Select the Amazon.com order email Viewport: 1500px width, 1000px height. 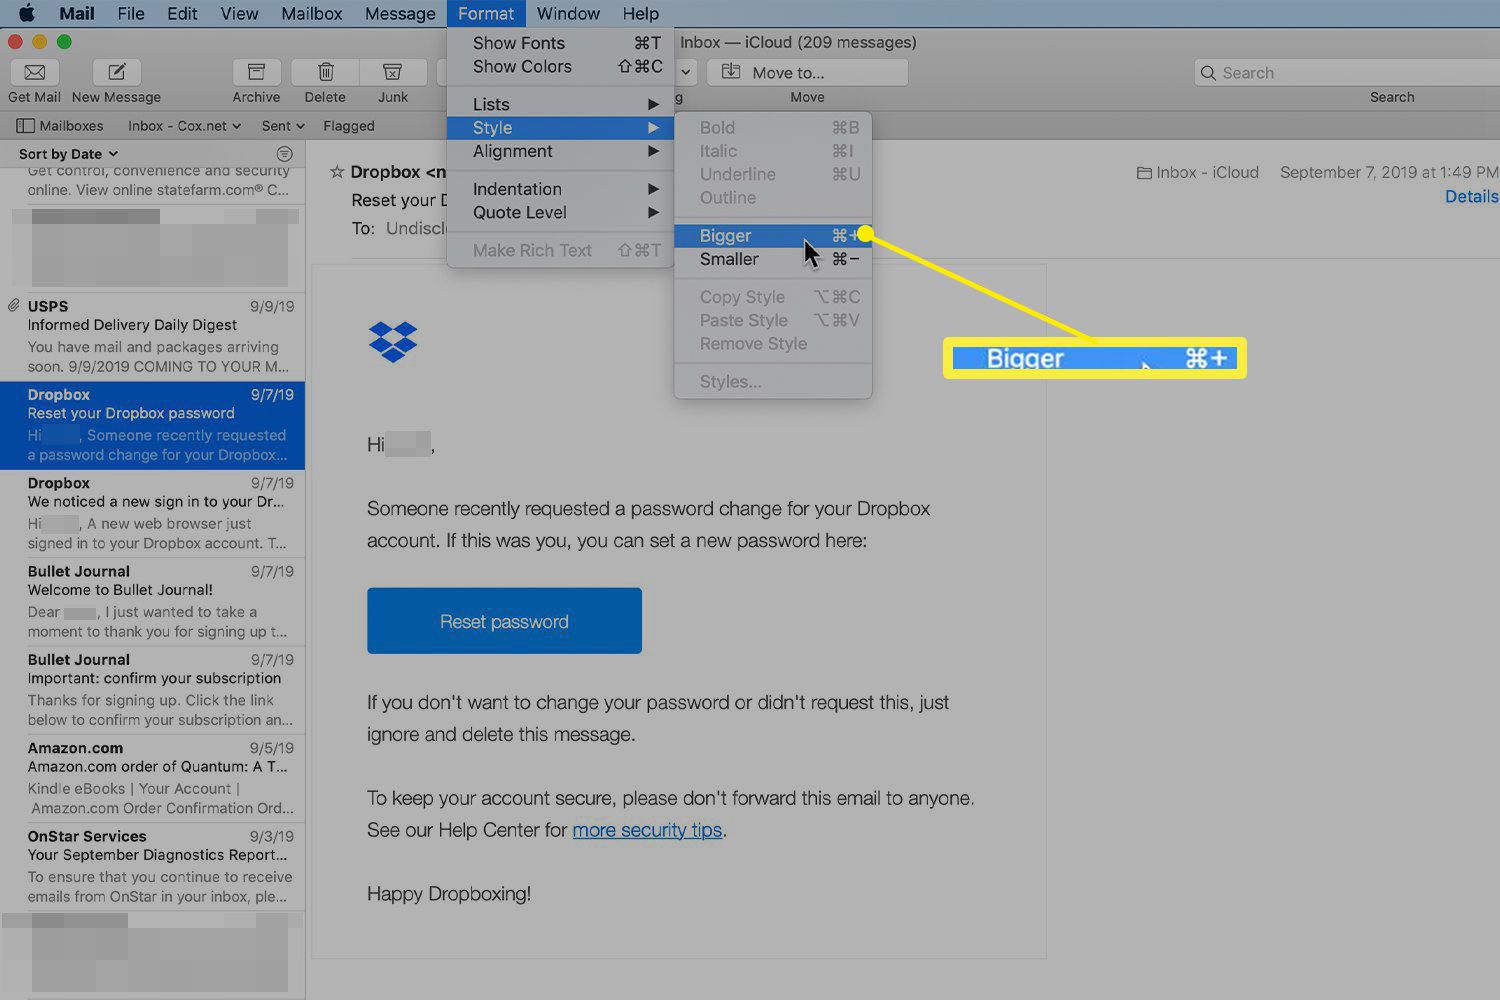pos(152,777)
